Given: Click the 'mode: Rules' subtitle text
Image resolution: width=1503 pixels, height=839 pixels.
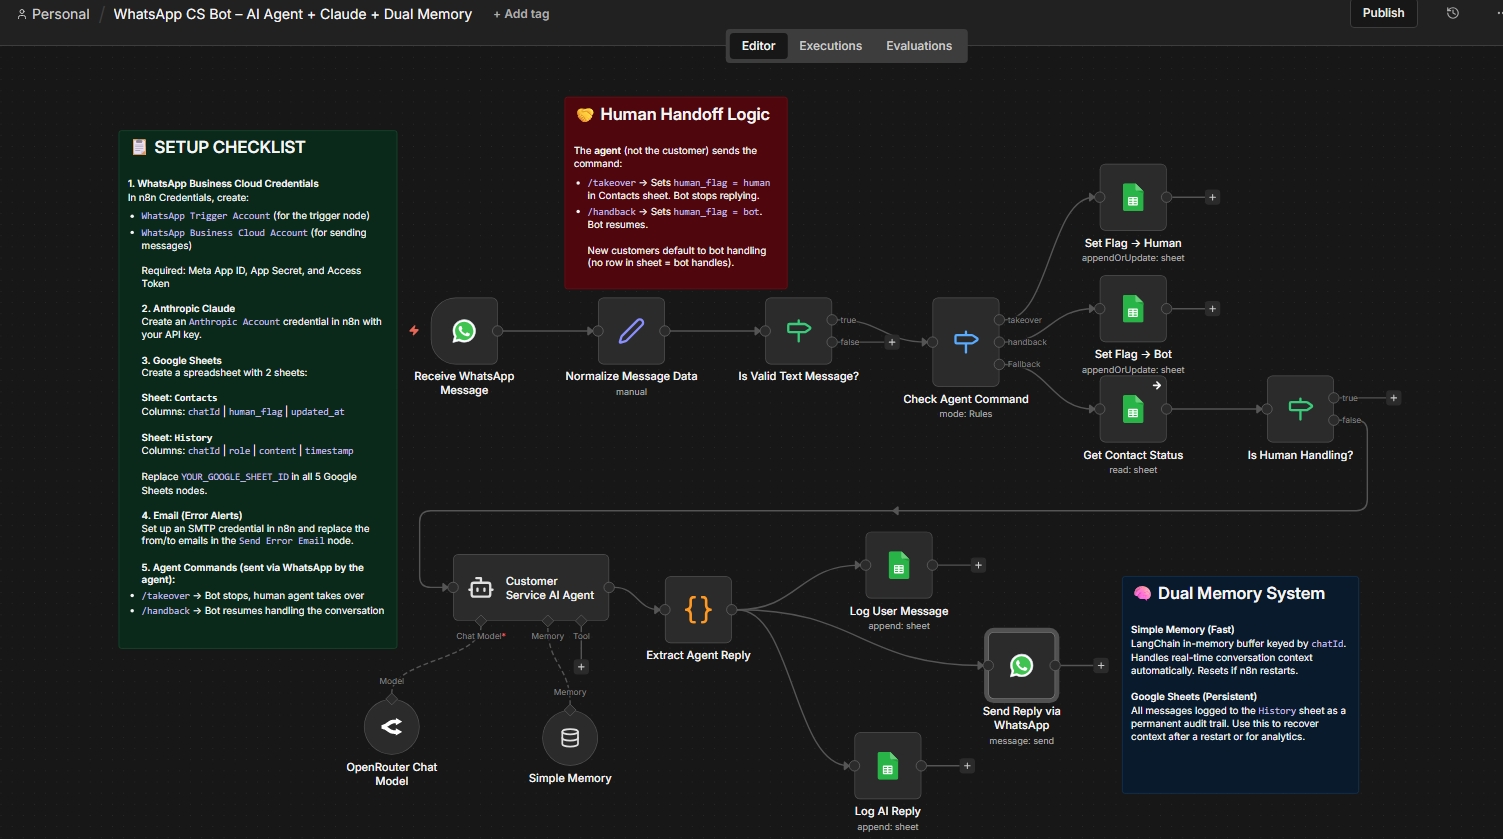Looking at the screenshot, I should [x=966, y=414].
